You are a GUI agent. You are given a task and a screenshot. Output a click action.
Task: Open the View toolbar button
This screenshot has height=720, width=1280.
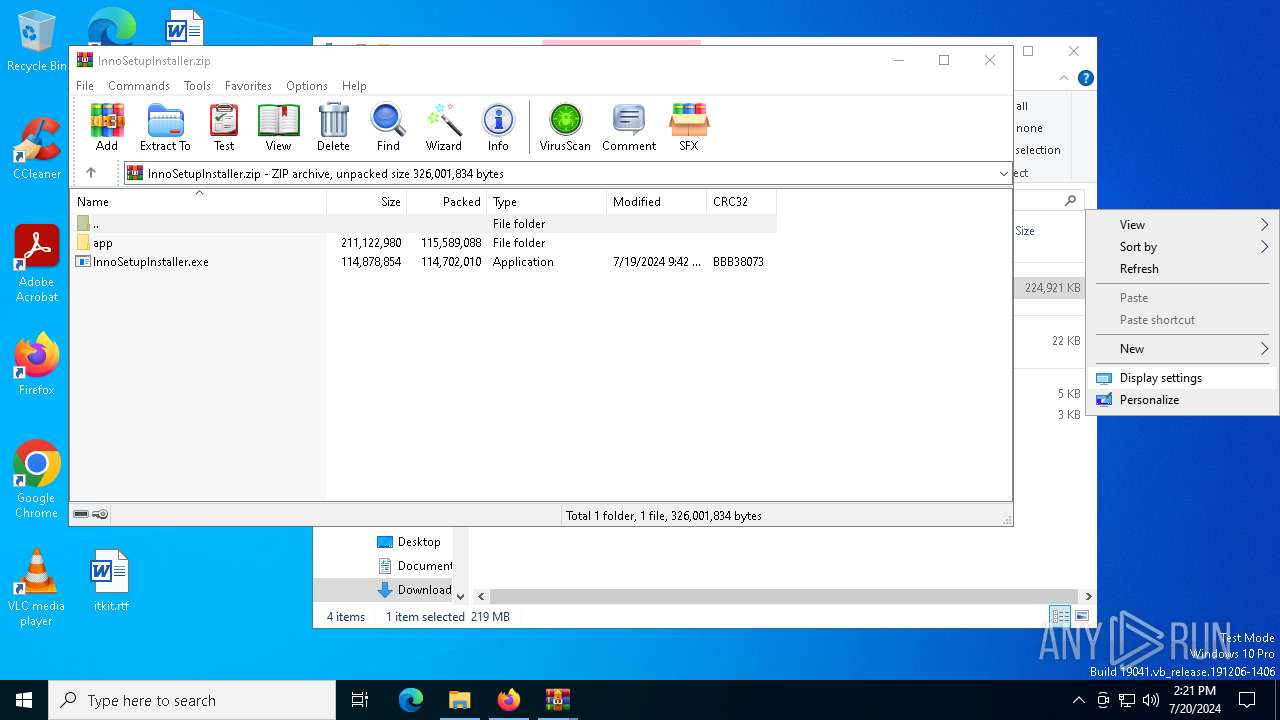[x=278, y=127]
